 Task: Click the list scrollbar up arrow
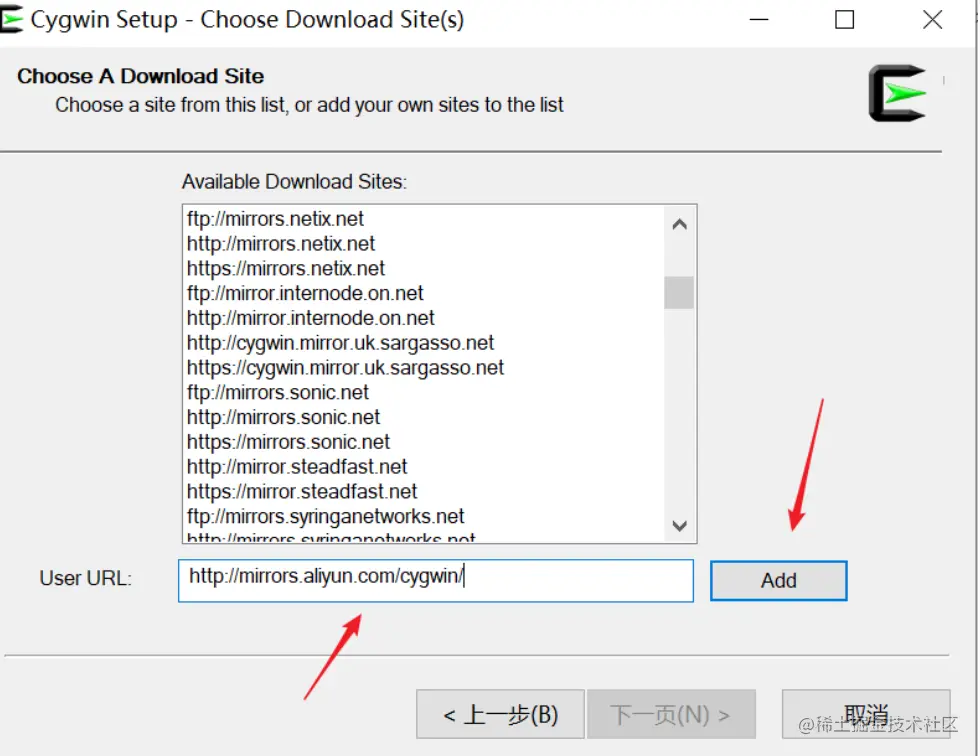pos(679,224)
